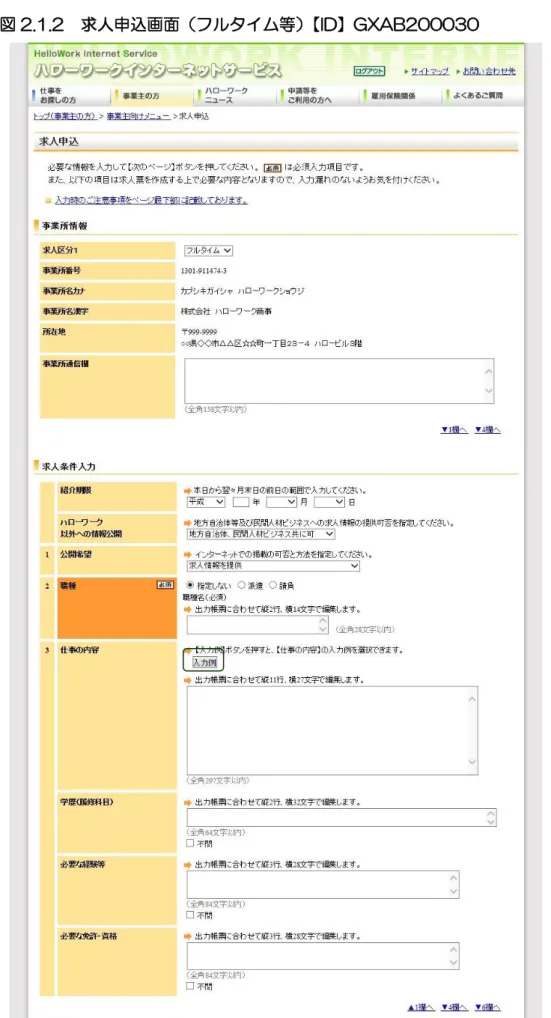Open 地方自治体、民間人材ビジネス共に可 dropdown
This screenshot has height=1018, width=551.
tap(260, 534)
